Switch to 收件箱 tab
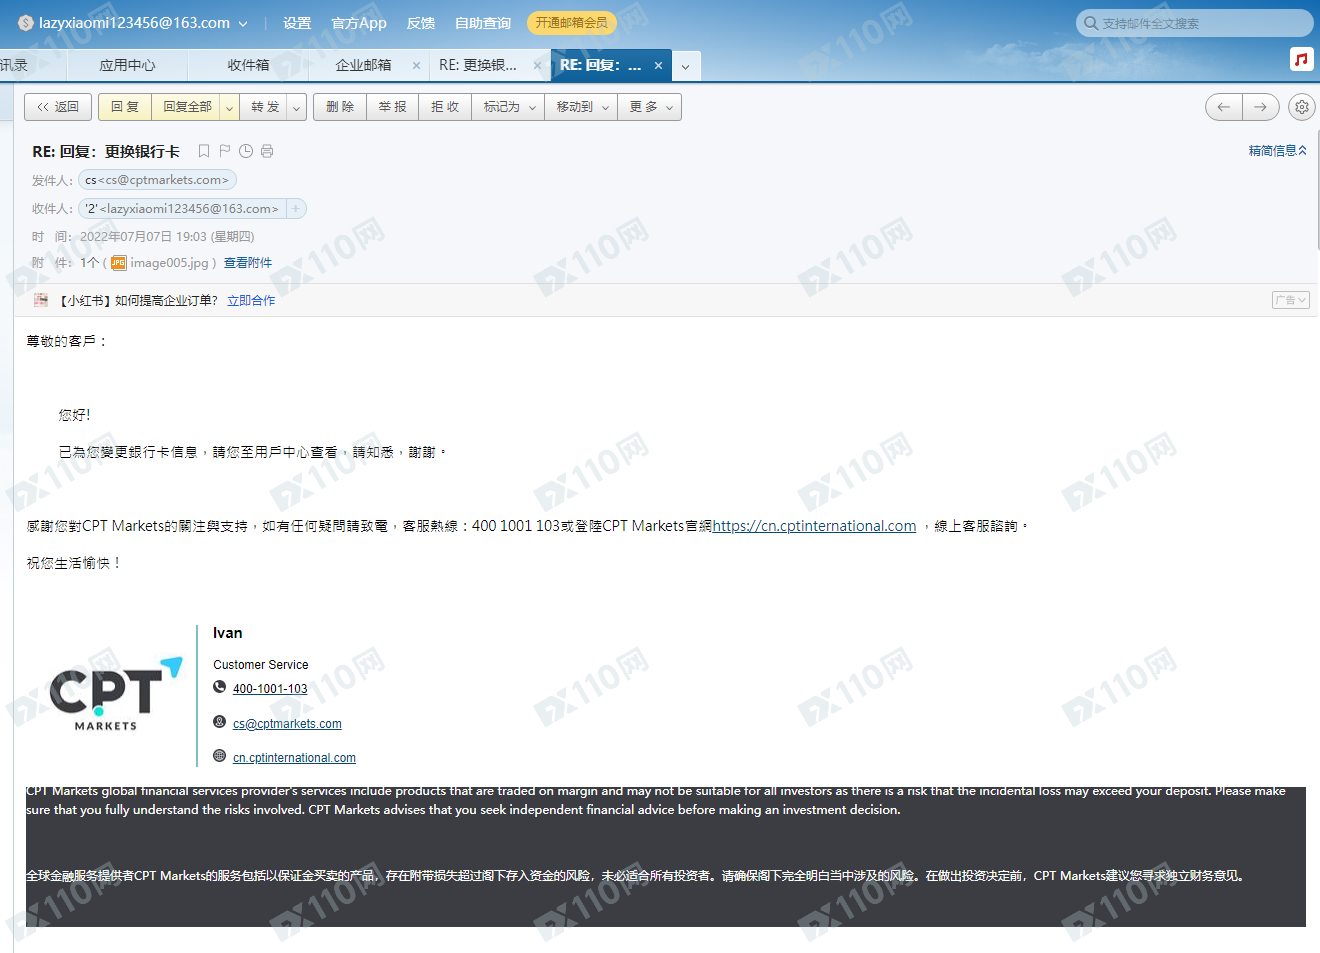Viewport: 1320px width, 953px height. [x=248, y=65]
